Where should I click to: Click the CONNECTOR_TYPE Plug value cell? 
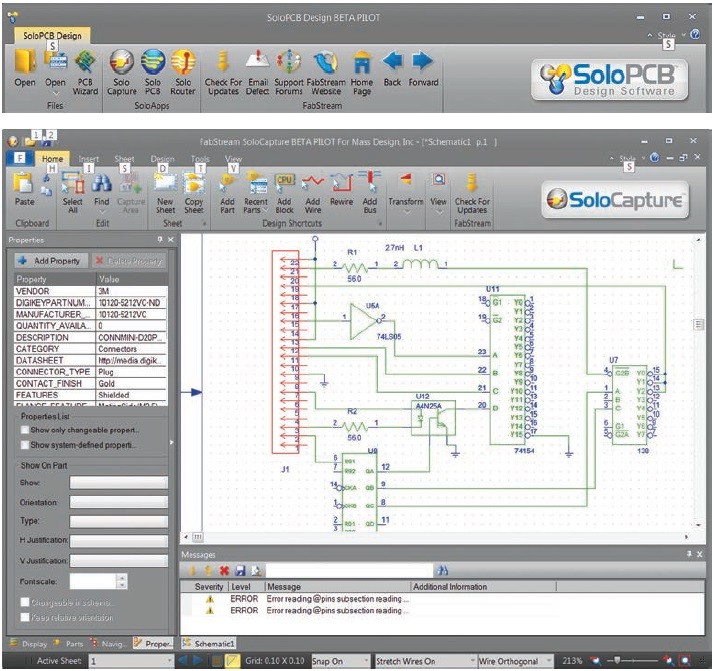pyautogui.click(x=132, y=372)
